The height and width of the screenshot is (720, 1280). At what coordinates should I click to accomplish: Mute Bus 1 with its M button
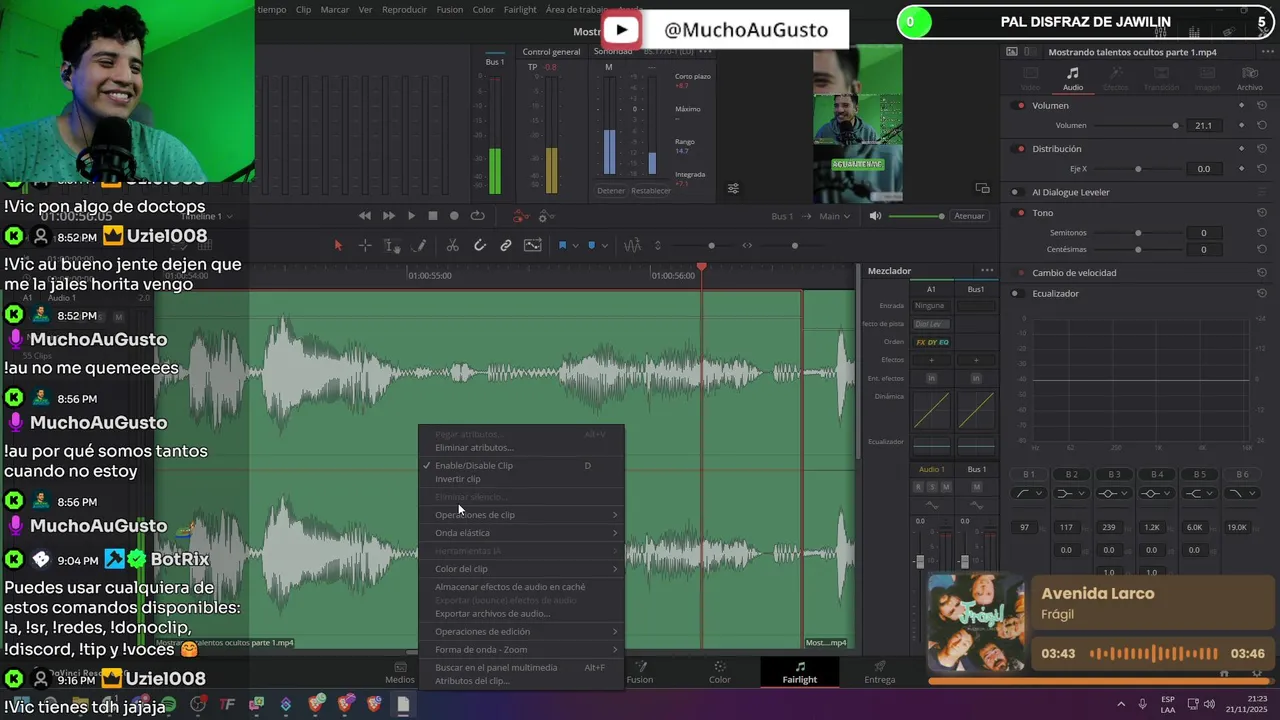[x=977, y=487]
